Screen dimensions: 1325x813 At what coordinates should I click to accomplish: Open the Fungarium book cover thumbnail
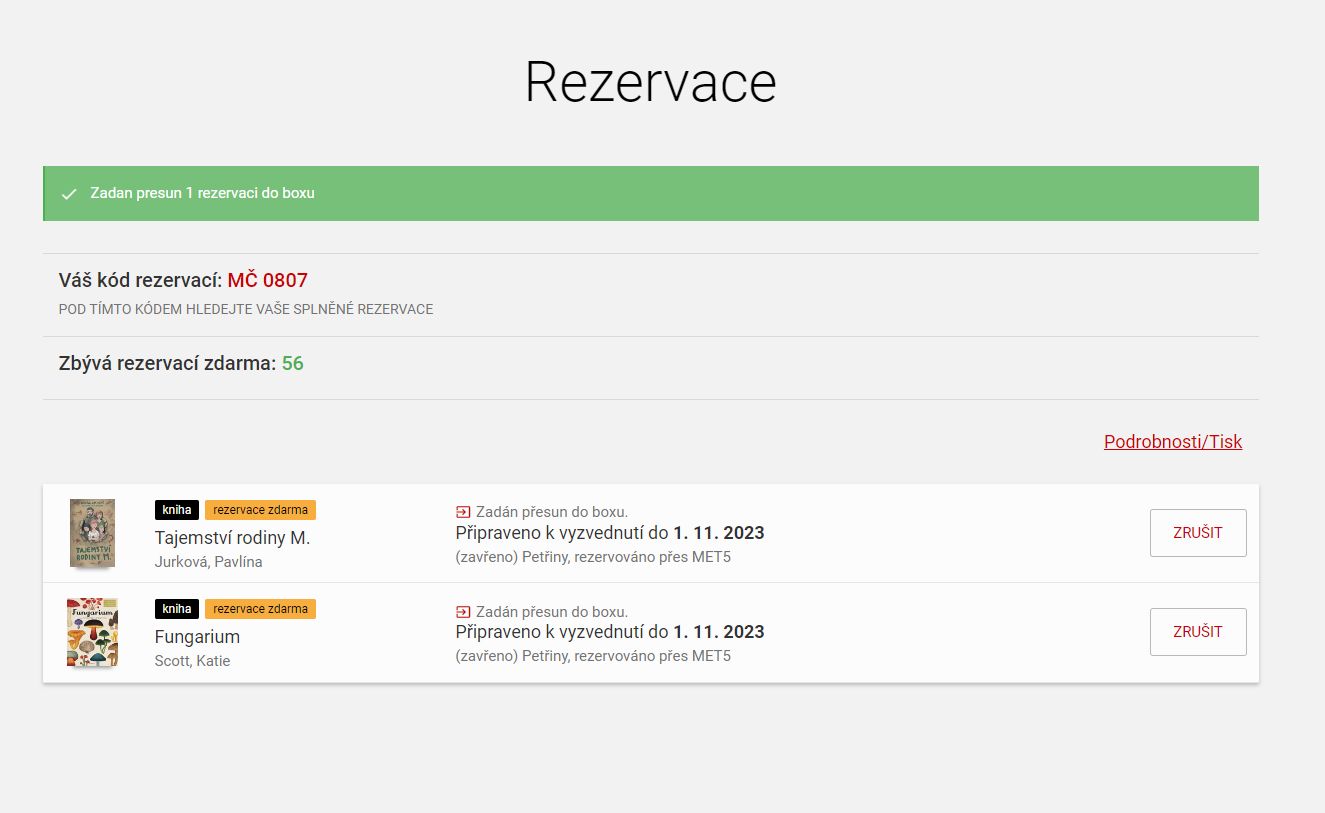click(x=92, y=632)
